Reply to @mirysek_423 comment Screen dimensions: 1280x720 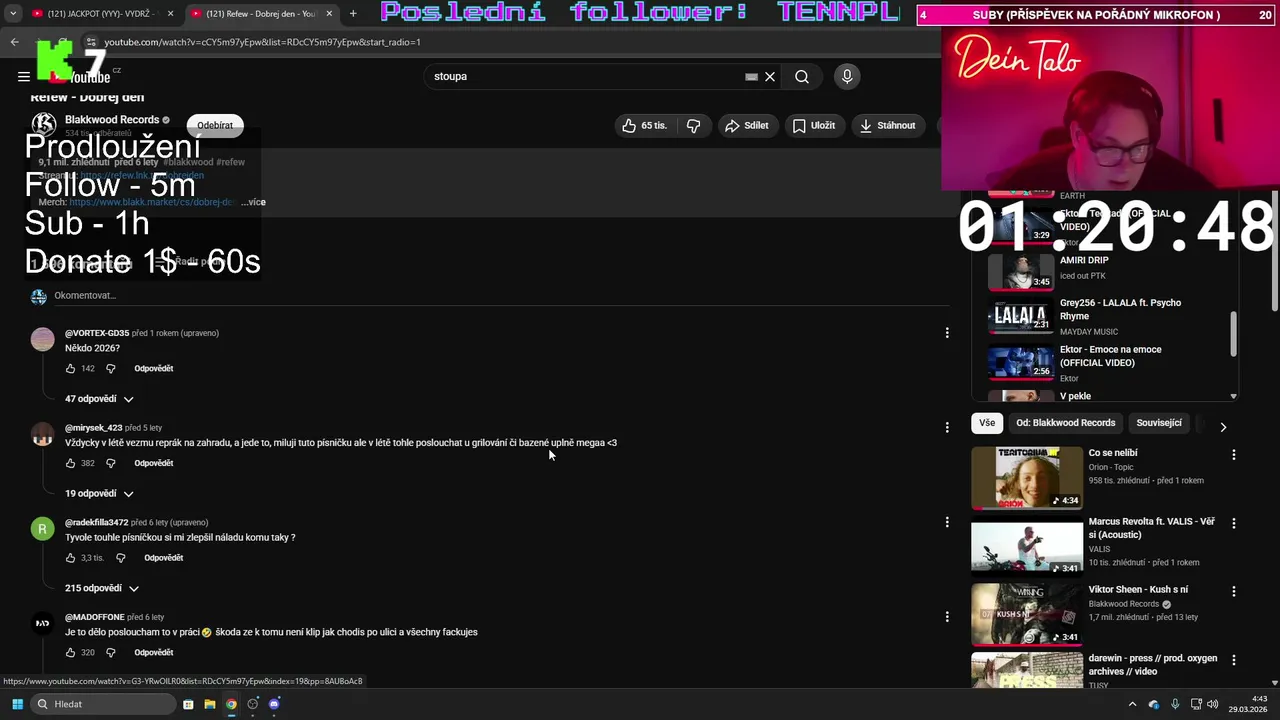coord(154,463)
